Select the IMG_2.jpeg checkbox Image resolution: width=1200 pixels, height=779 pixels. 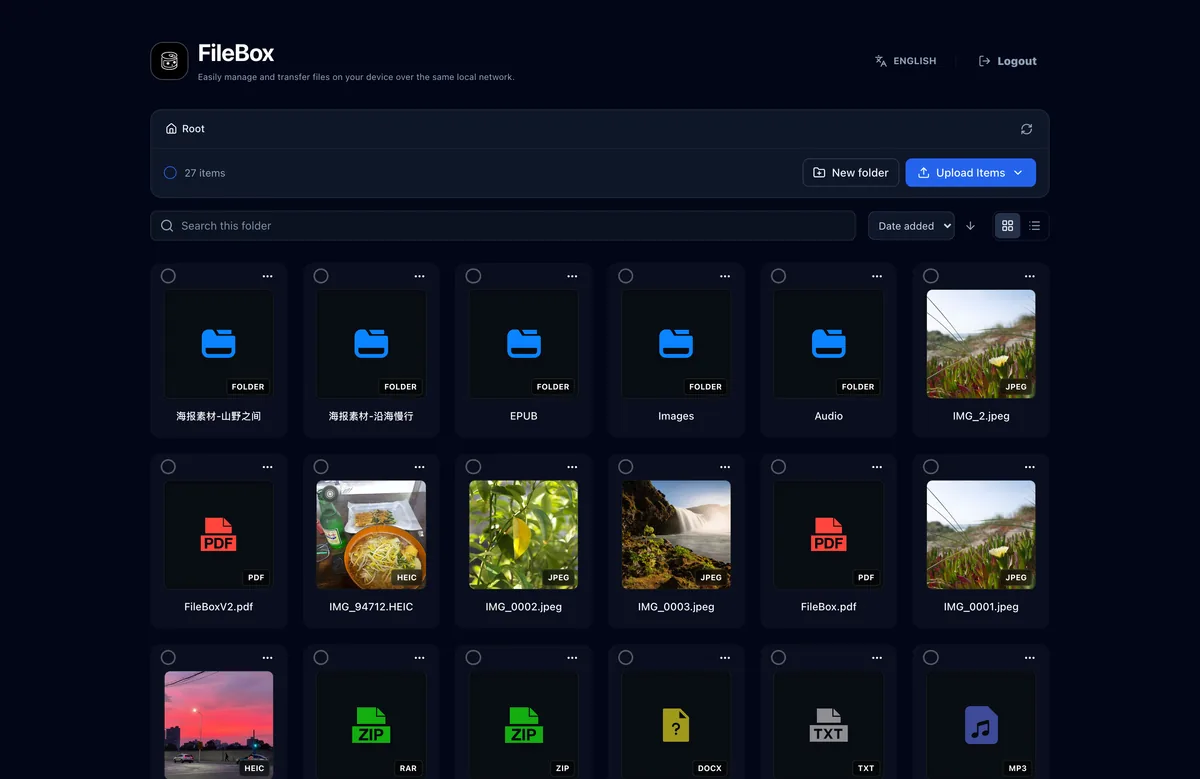coord(931,276)
